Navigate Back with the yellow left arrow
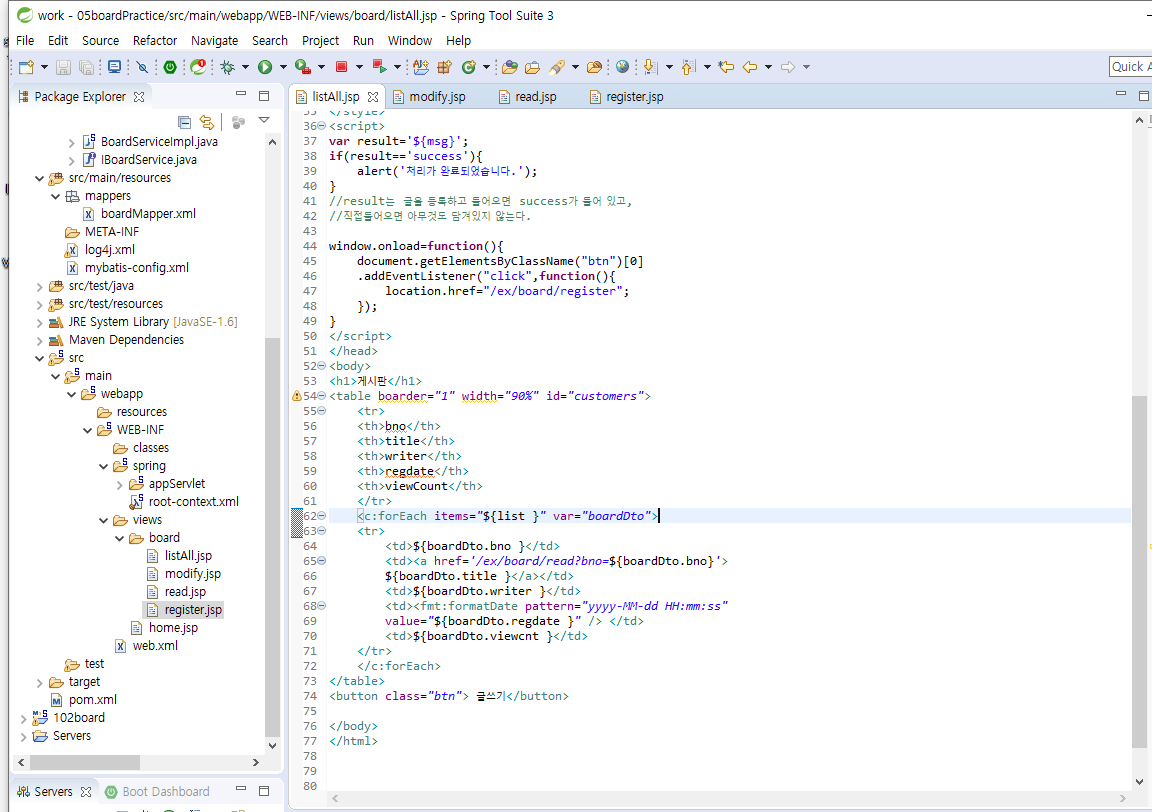The width and height of the screenshot is (1152, 812). click(x=749, y=67)
